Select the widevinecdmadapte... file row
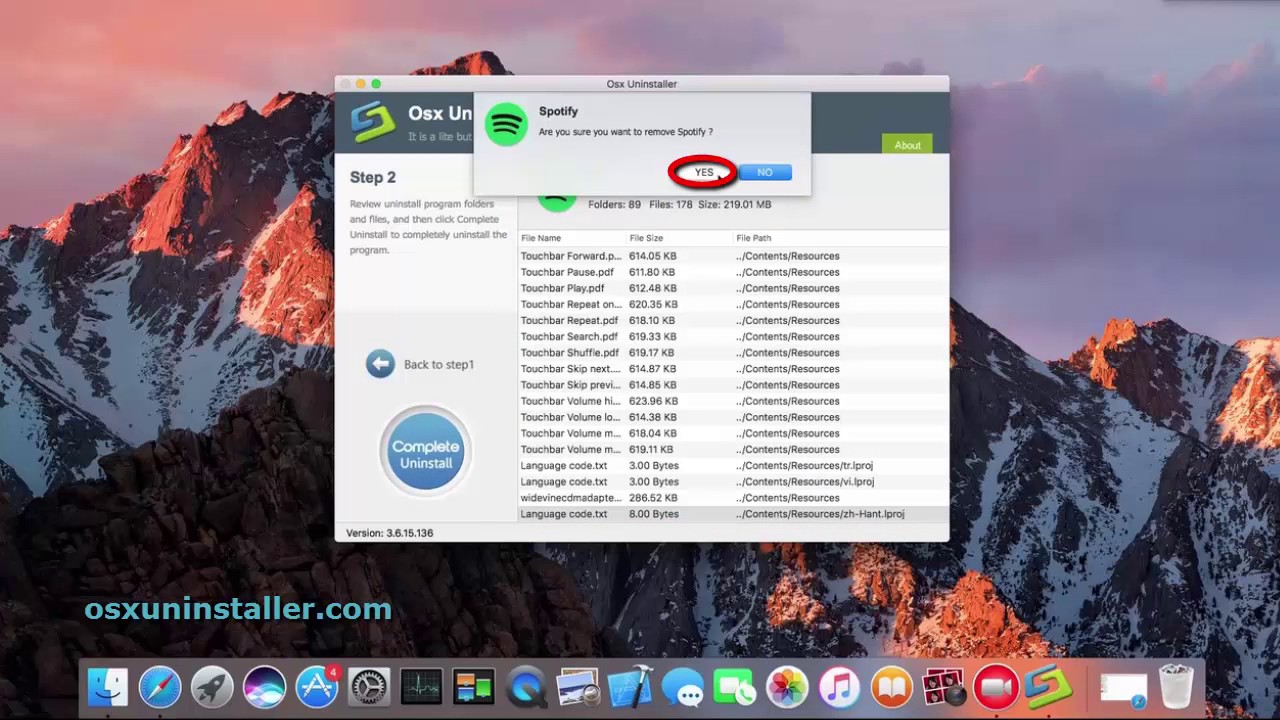 tap(733, 497)
